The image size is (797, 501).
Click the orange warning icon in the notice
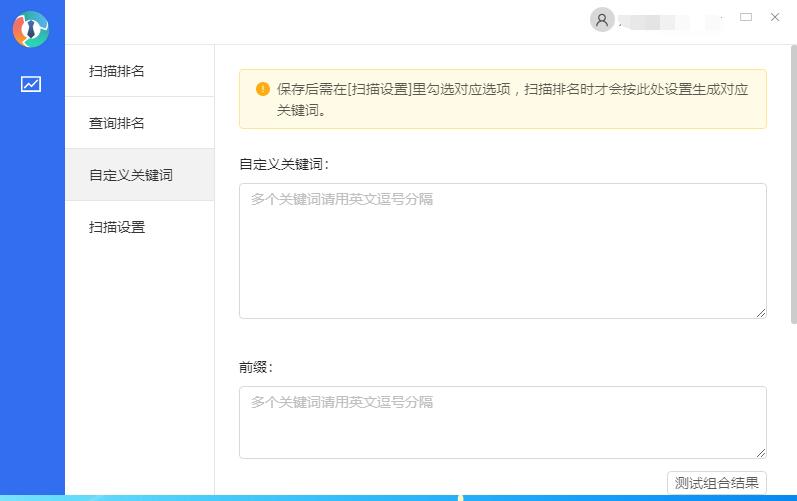tap(262, 88)
